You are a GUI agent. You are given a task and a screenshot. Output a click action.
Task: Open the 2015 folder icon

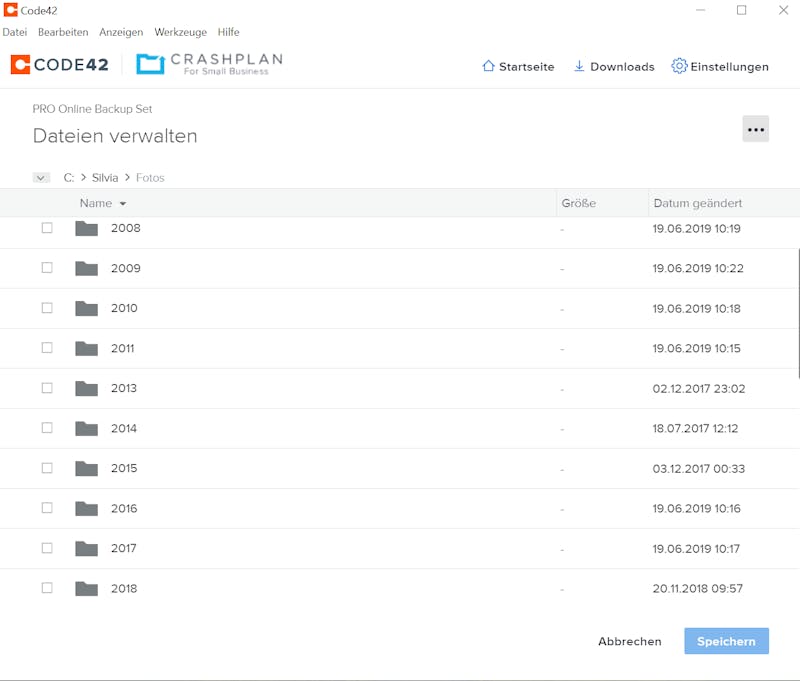[86, 469]
